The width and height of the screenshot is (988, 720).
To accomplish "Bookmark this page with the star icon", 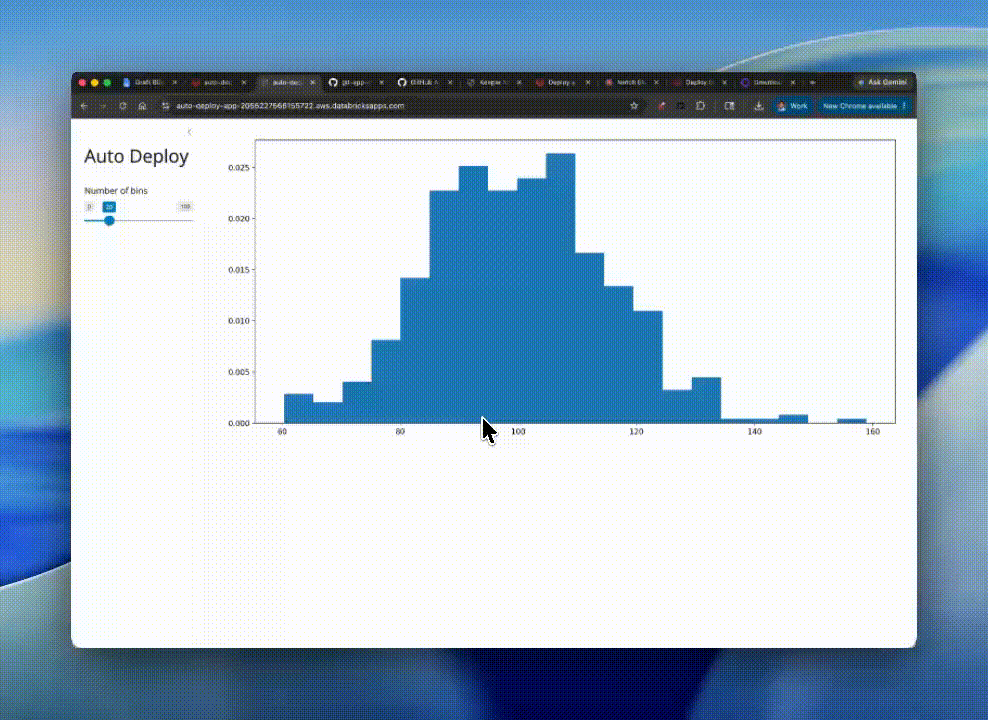I will pyautogui.click(x=634, y=106).
